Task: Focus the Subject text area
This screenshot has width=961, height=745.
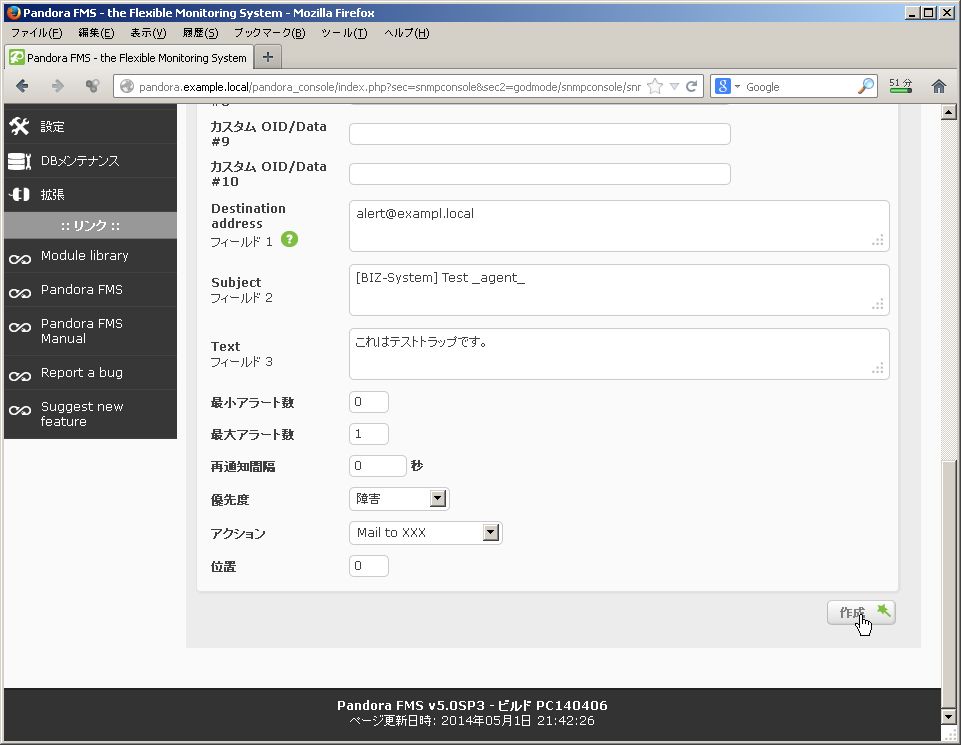Action: click(619, 290)
